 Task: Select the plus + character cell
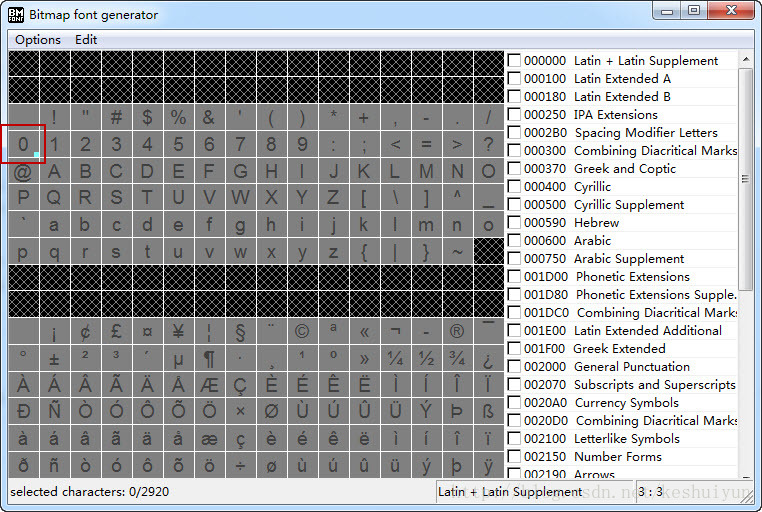pos(364,118)
